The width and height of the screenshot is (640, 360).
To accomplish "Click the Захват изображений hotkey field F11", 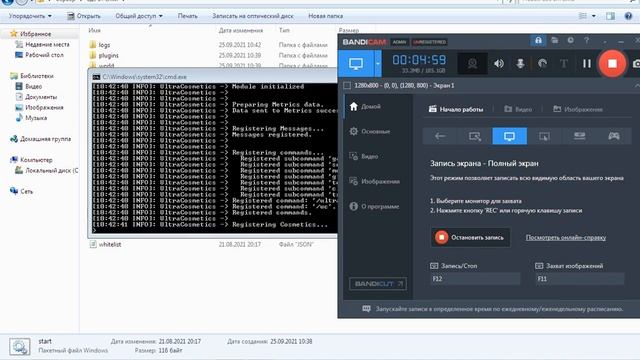I will tap(580, 279).
